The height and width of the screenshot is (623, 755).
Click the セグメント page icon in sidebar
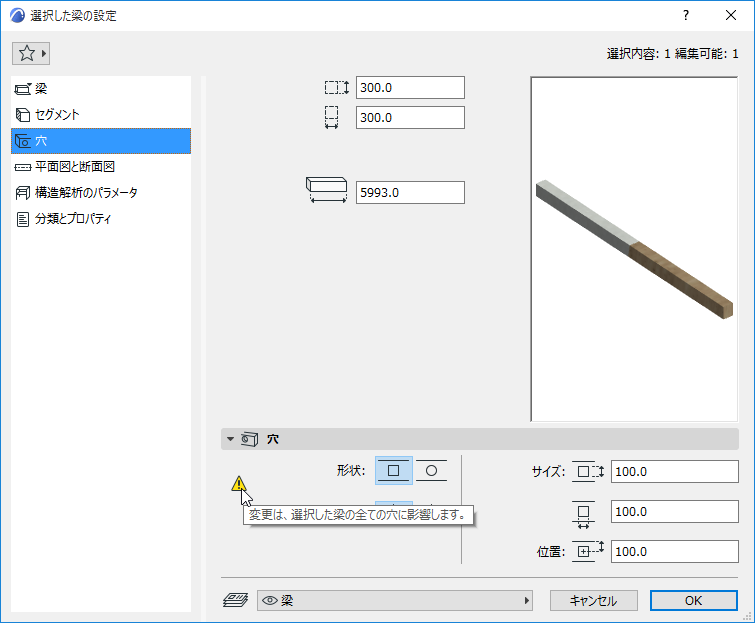[23, 115]
